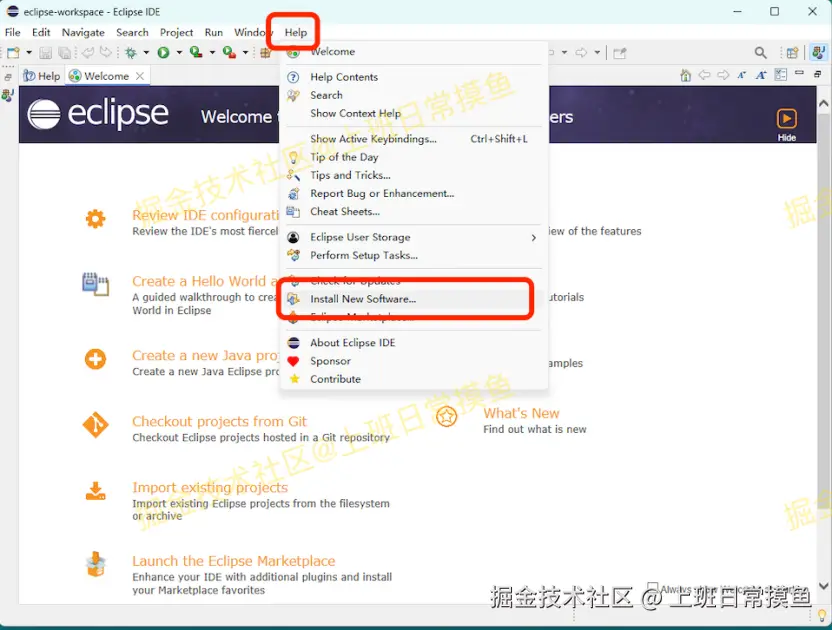Select Report Bug or Enhancement entry
This screenshot has width=832, height=630.
414,193
